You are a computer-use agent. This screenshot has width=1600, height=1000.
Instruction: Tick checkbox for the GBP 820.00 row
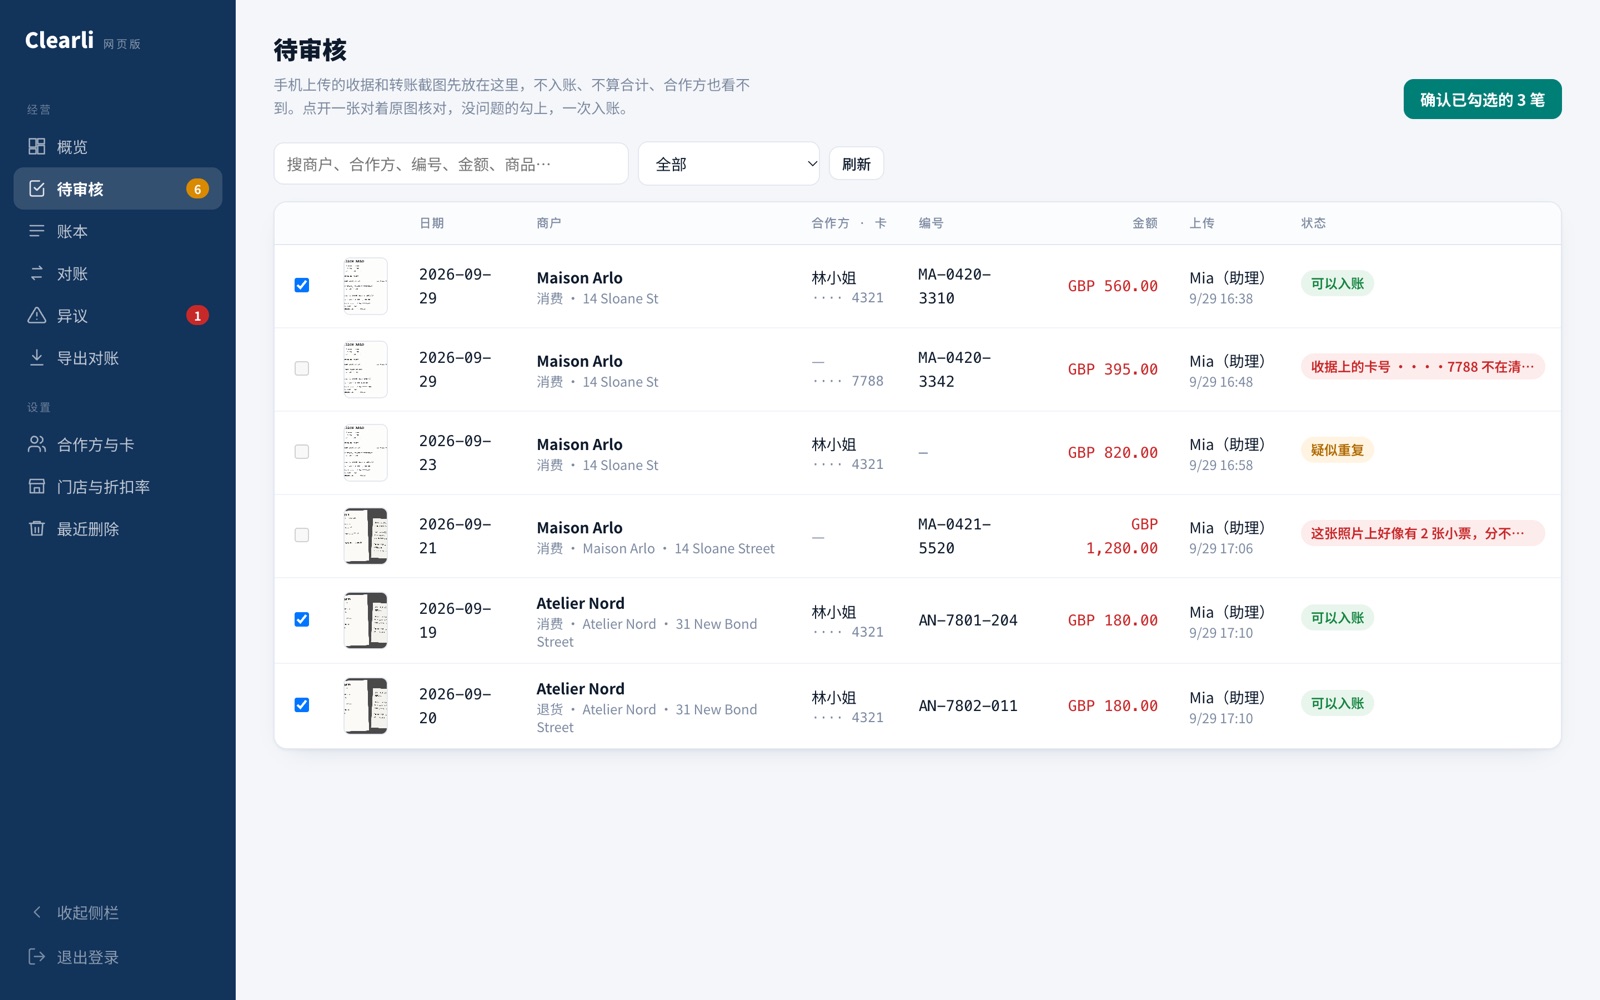click(302, 452)
